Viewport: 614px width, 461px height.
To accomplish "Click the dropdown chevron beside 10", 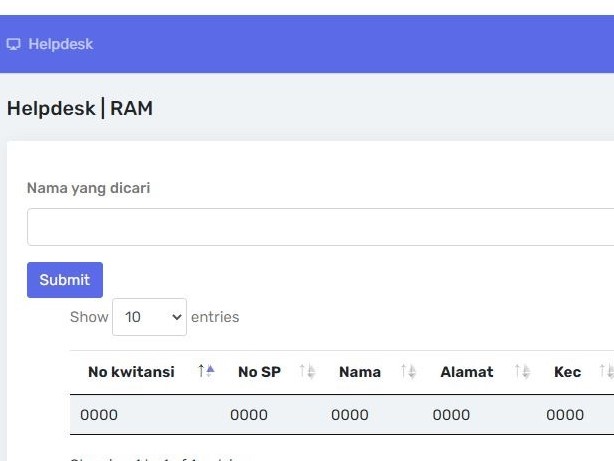I will coord(177,317).
